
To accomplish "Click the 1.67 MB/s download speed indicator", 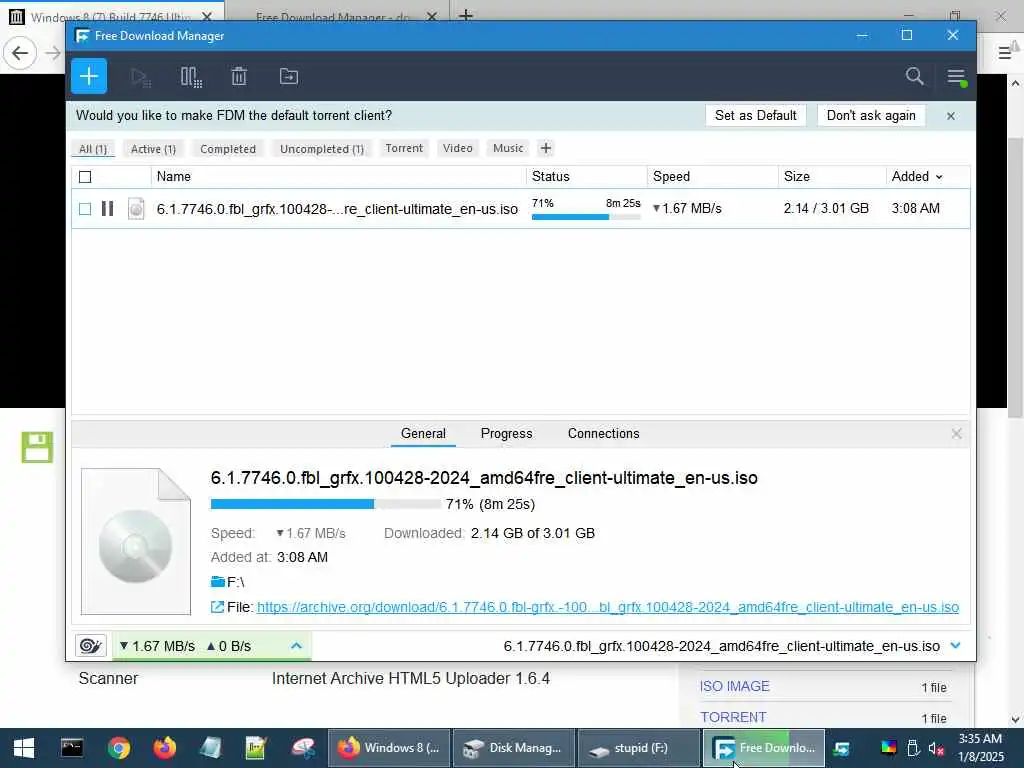I will click(157, 646).
